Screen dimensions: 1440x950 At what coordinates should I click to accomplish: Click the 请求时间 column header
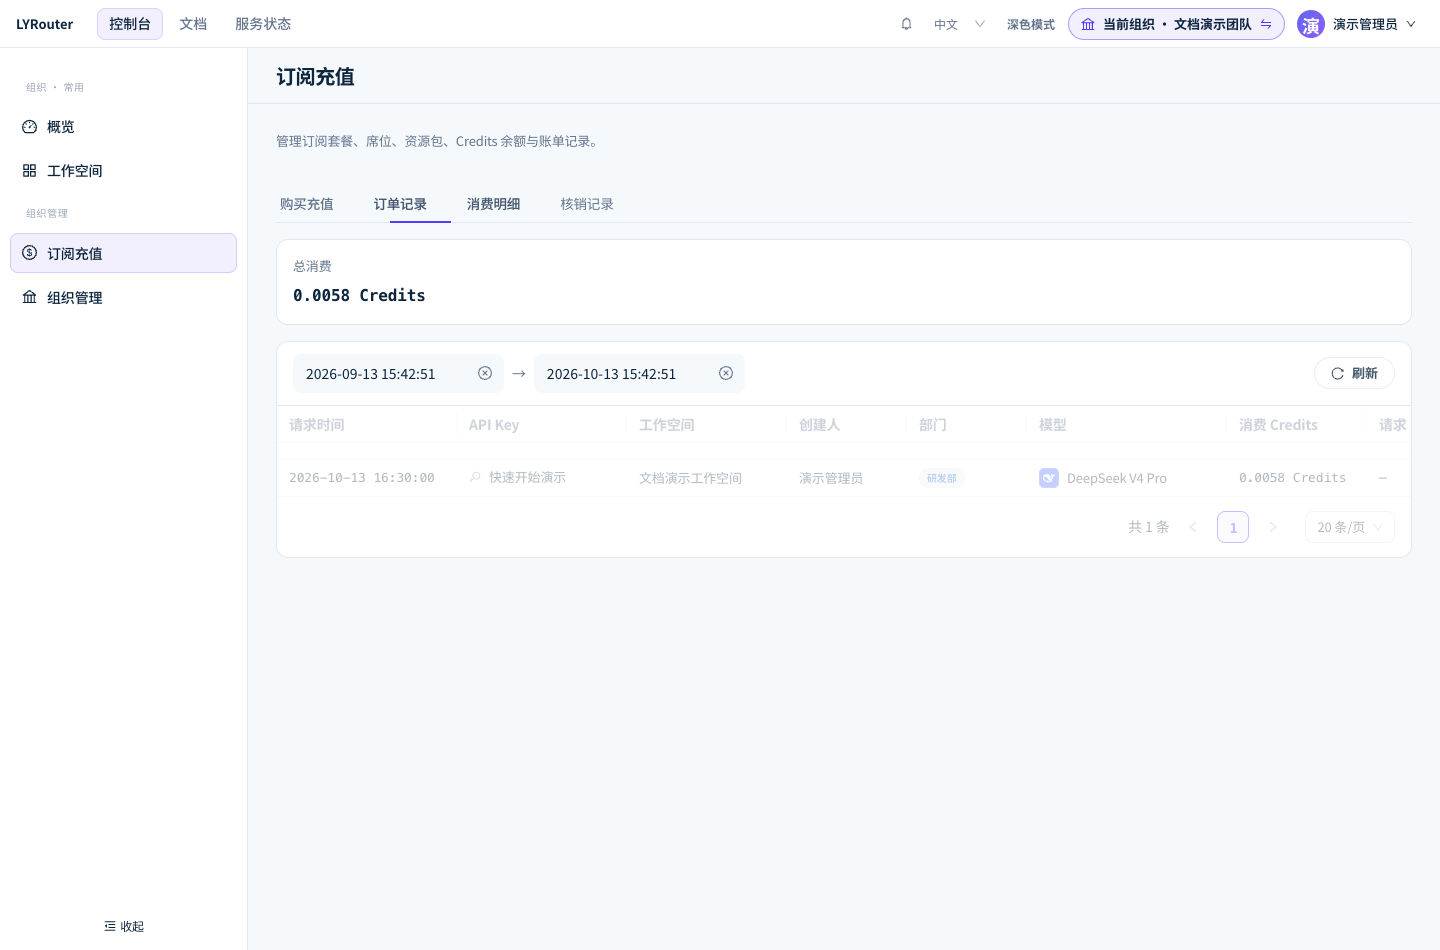coord(317,425)
